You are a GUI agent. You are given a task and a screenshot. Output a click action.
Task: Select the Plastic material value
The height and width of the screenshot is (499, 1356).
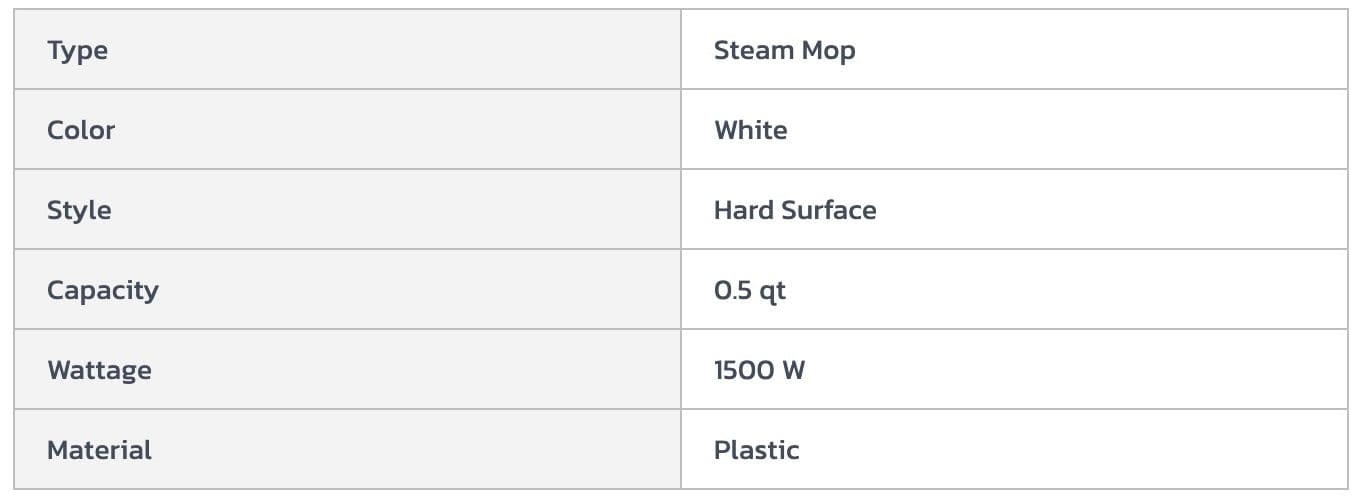(756, 450)
